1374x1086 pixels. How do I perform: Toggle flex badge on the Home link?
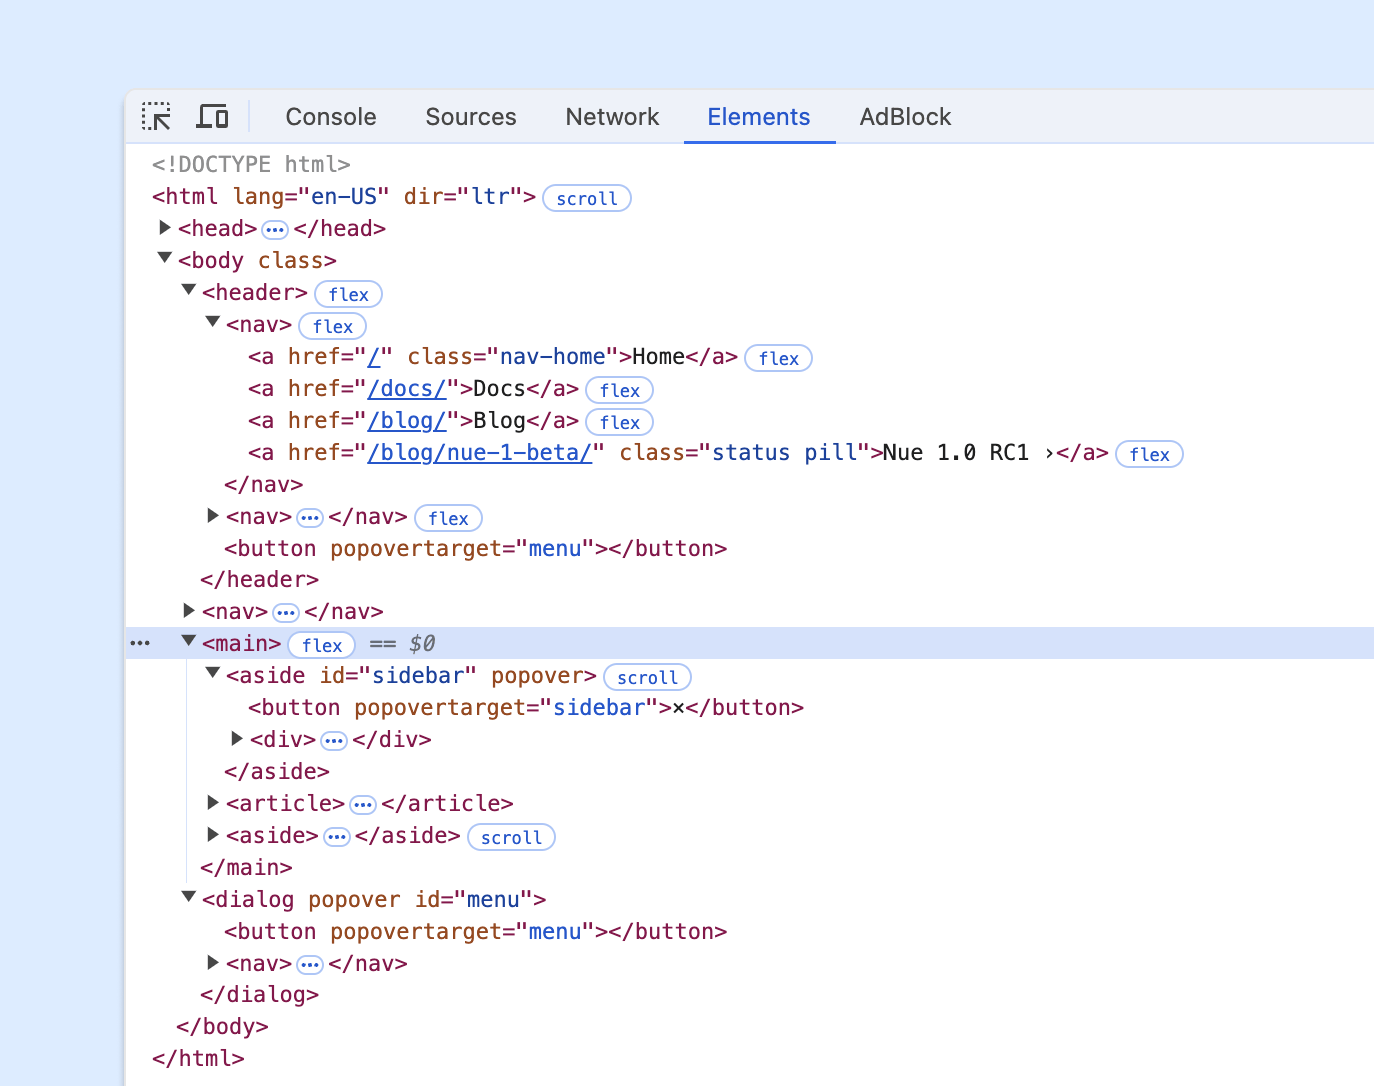(x=779, y=358)
